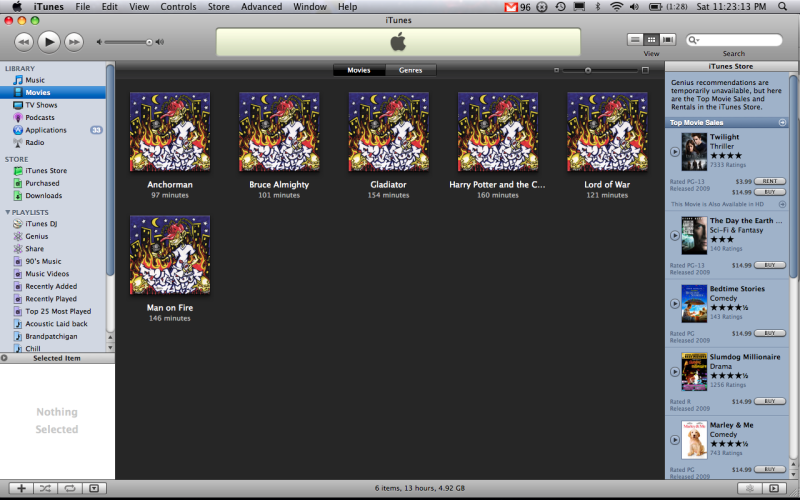800x500 pixels.
Task: Switch to list view
Action: (635, 39)
